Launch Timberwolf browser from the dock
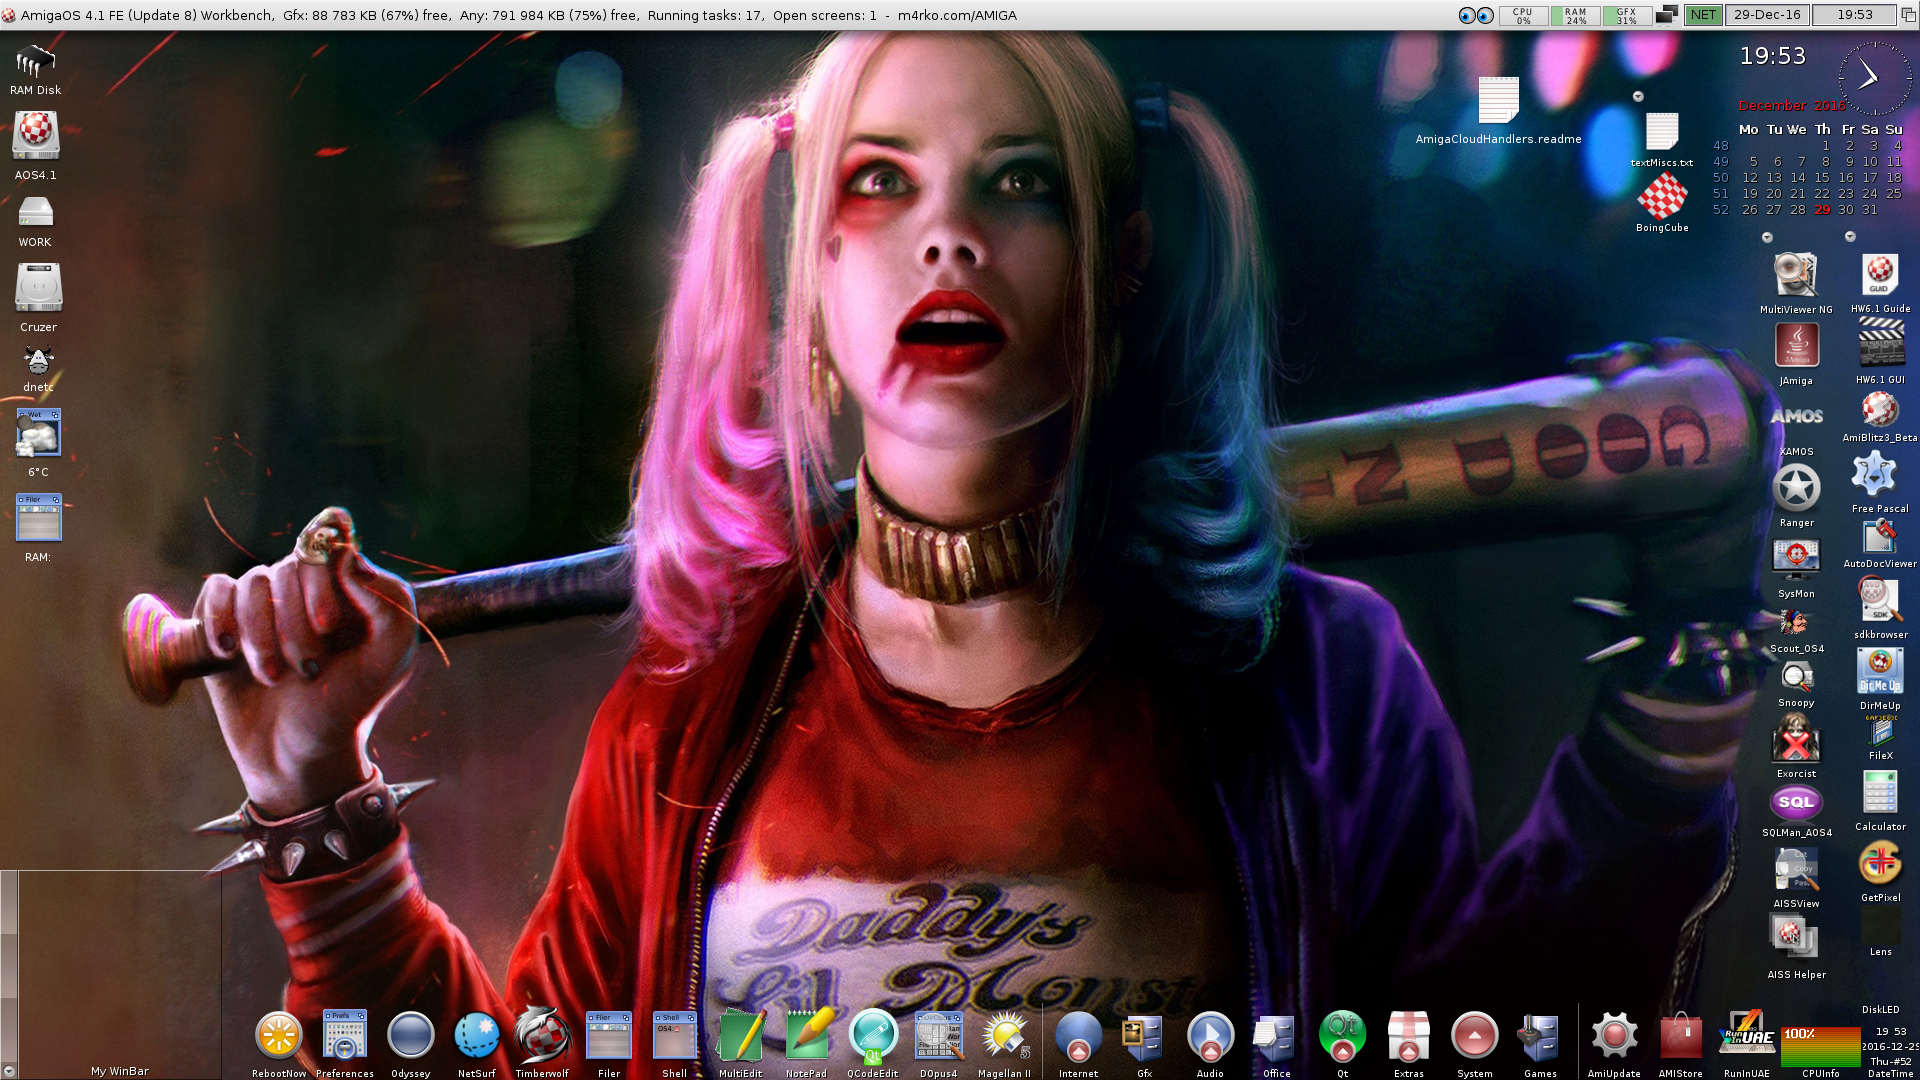Image resolution: width=1920 pixels, height=1080 pixels. pos(542,1035)
